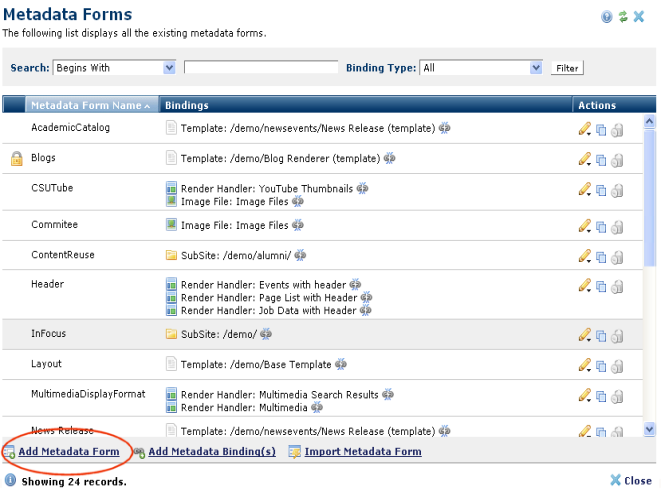Unbind the News Release template from AcademicCatalog
The image size is (661, 489).
[x=444, y=128]
